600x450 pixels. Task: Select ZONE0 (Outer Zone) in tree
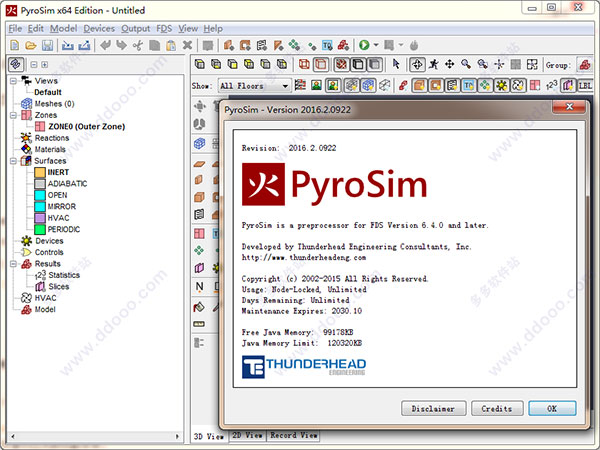86,126
